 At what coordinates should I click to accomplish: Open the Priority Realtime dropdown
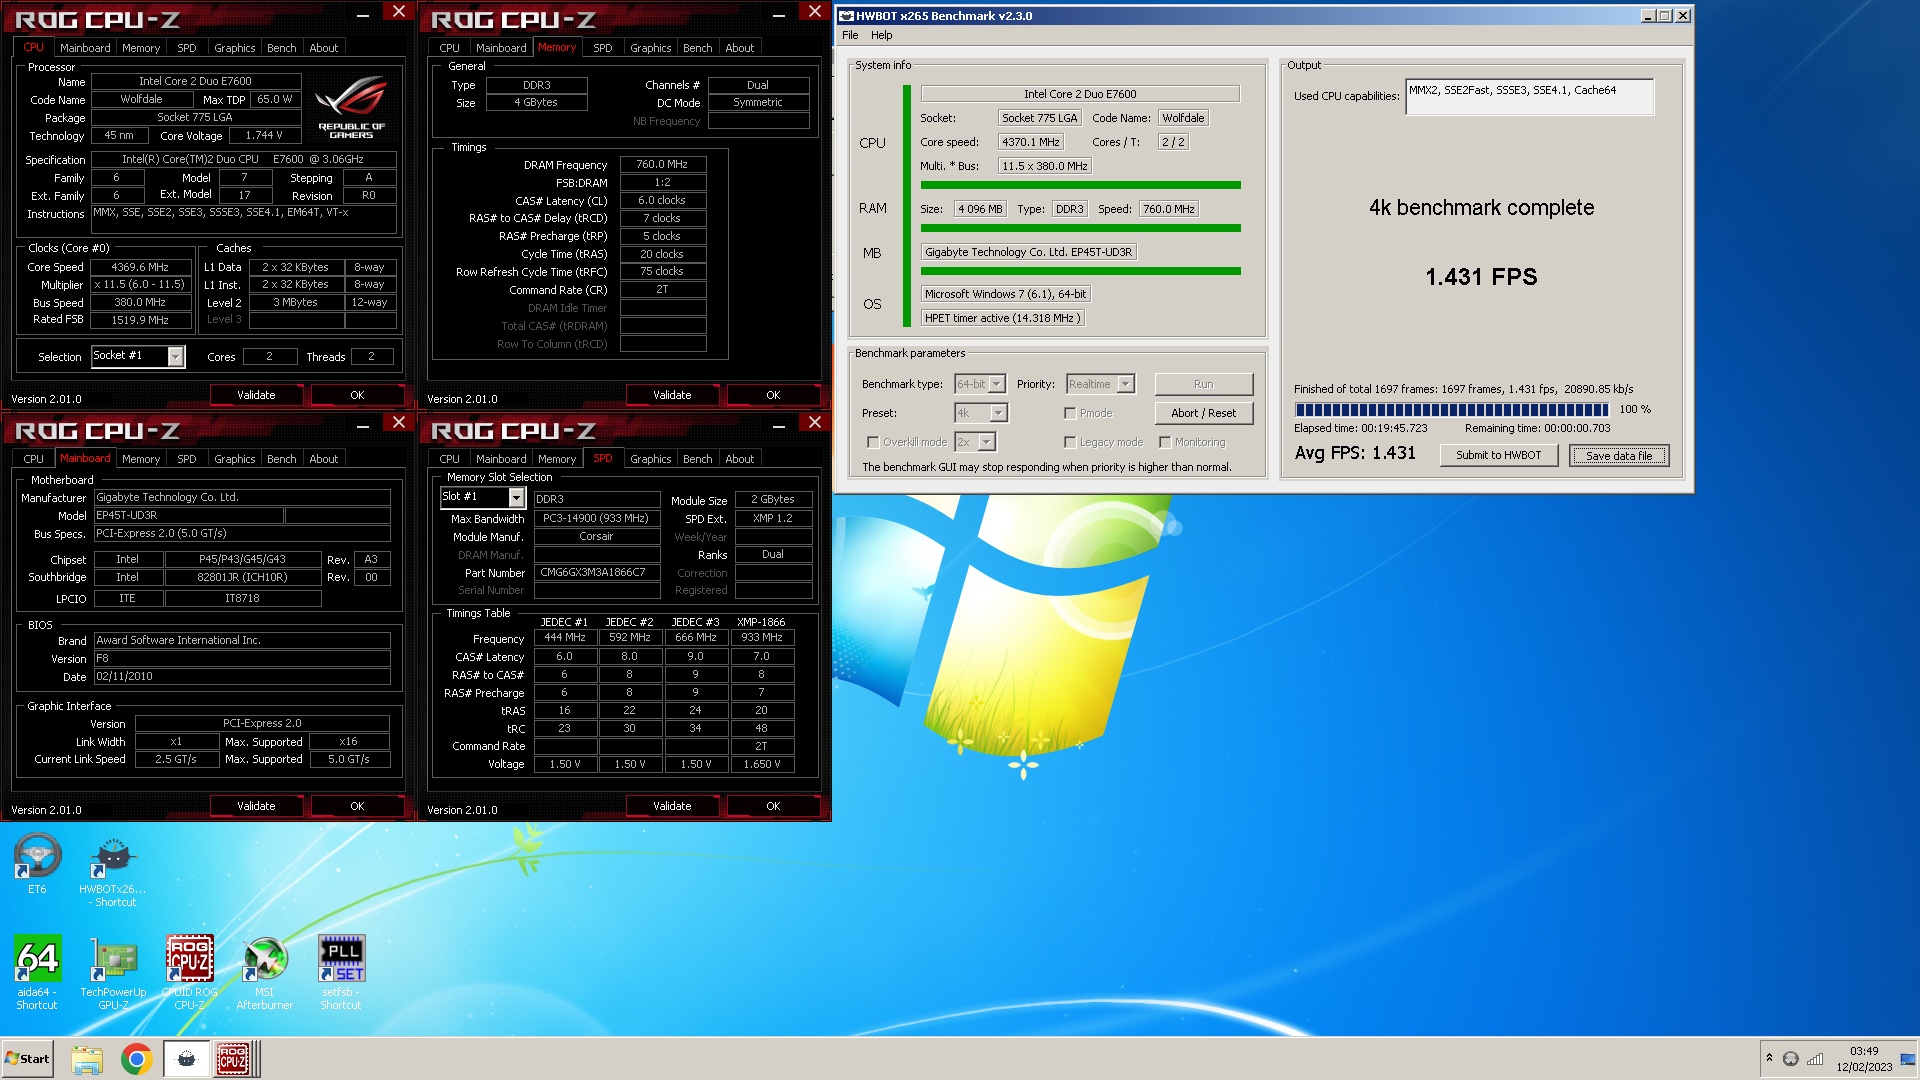tap(1100, 384)
